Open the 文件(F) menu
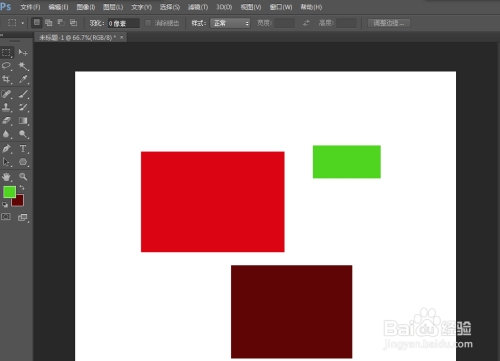Screen dimensions: 500x361 [x=30, y=7]
